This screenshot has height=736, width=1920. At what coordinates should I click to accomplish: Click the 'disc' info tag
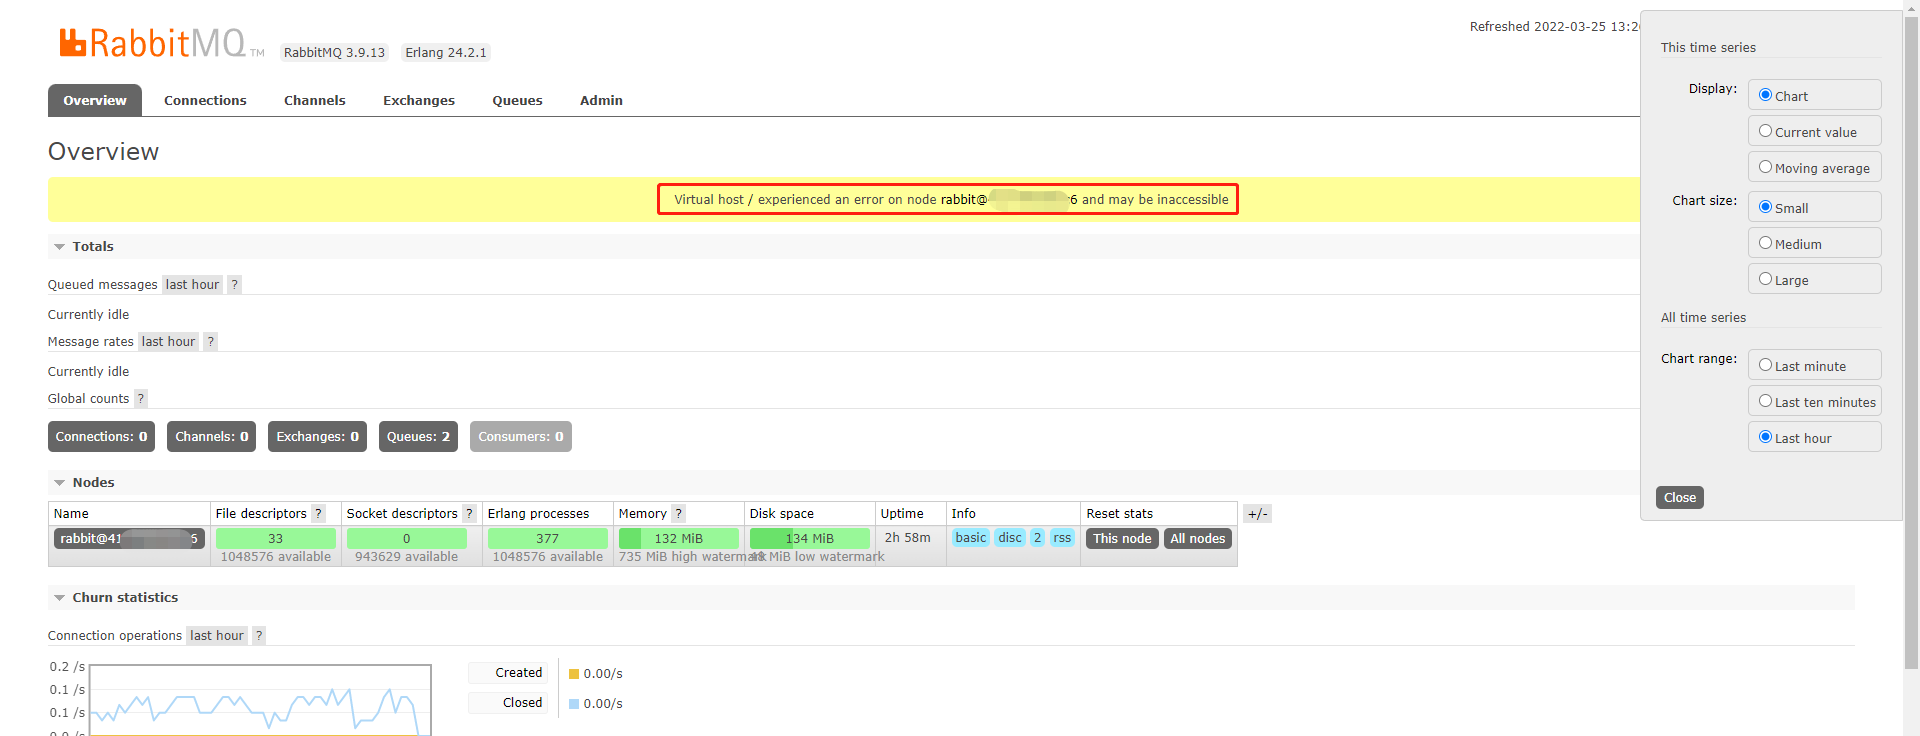(1010, 538)
